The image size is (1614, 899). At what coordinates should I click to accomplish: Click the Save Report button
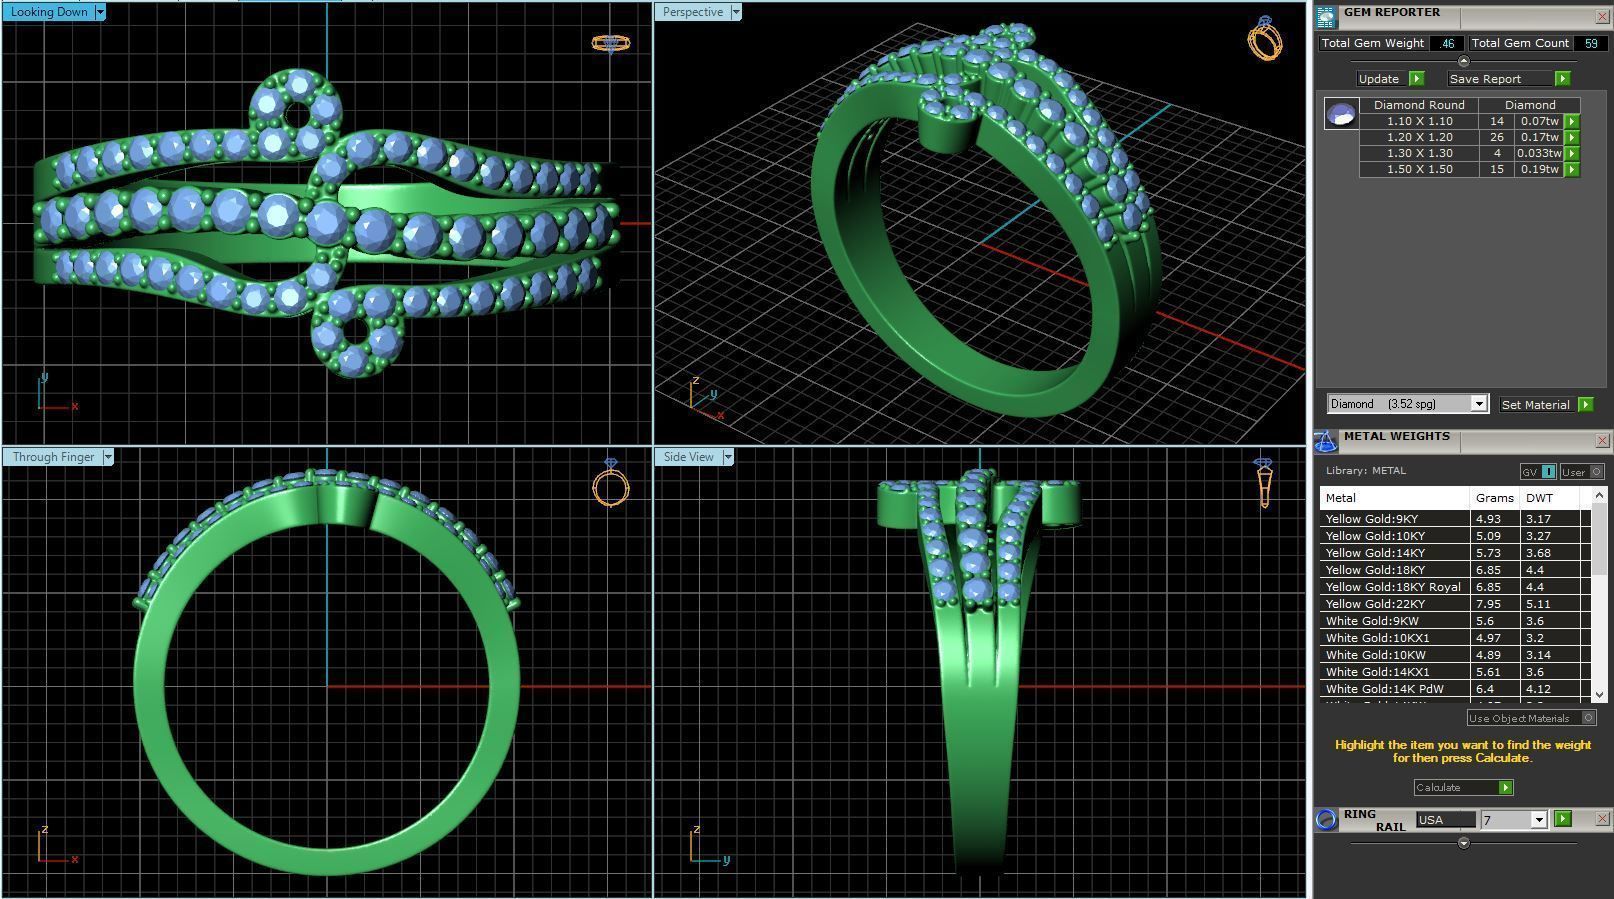coord(1509,79)
